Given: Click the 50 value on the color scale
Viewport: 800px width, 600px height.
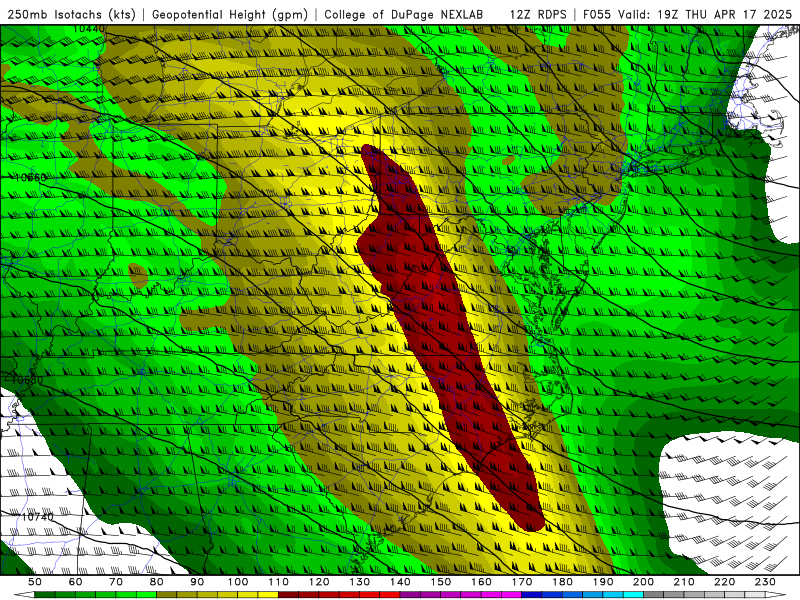Looking at the screenshot, I should click(x=35, y=582).
